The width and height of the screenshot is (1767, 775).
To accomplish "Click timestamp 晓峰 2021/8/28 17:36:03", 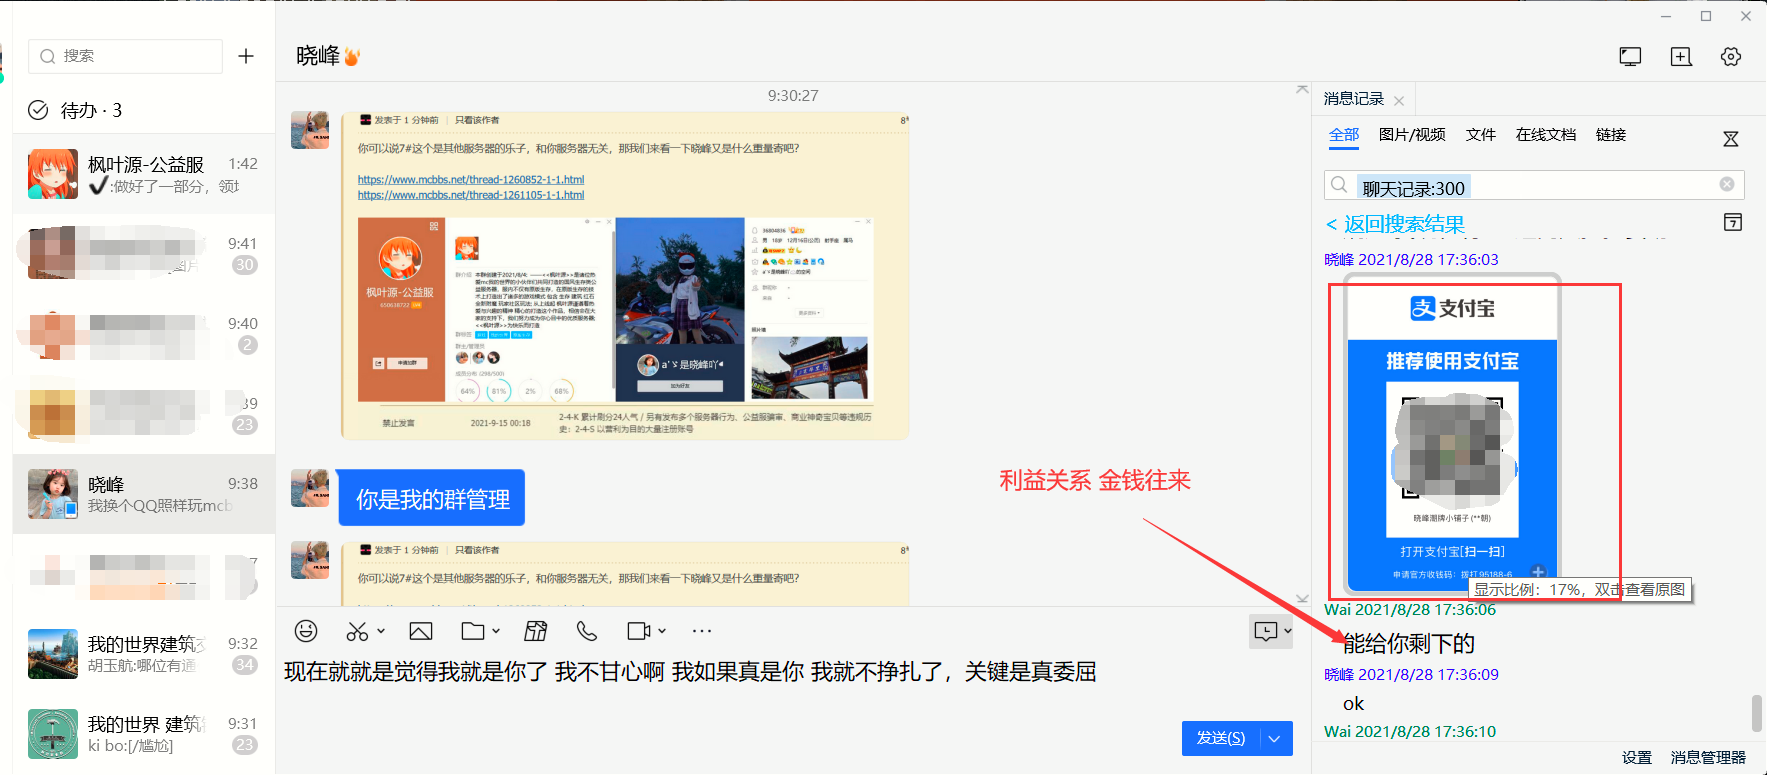I will point(1412,260).
